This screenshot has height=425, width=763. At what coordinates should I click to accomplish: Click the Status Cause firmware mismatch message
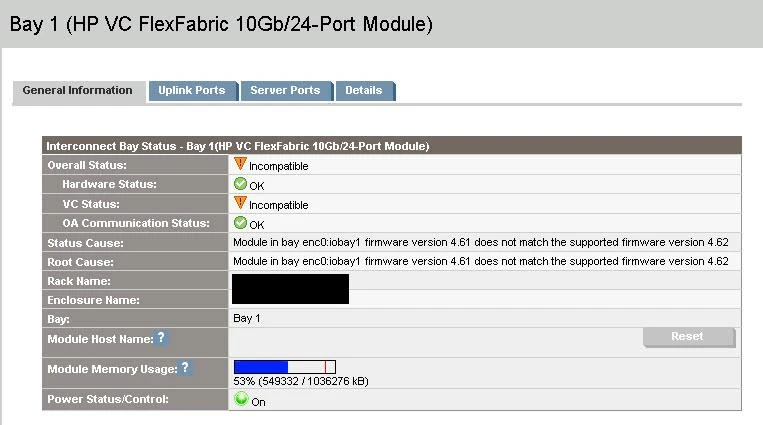[480, 242]
